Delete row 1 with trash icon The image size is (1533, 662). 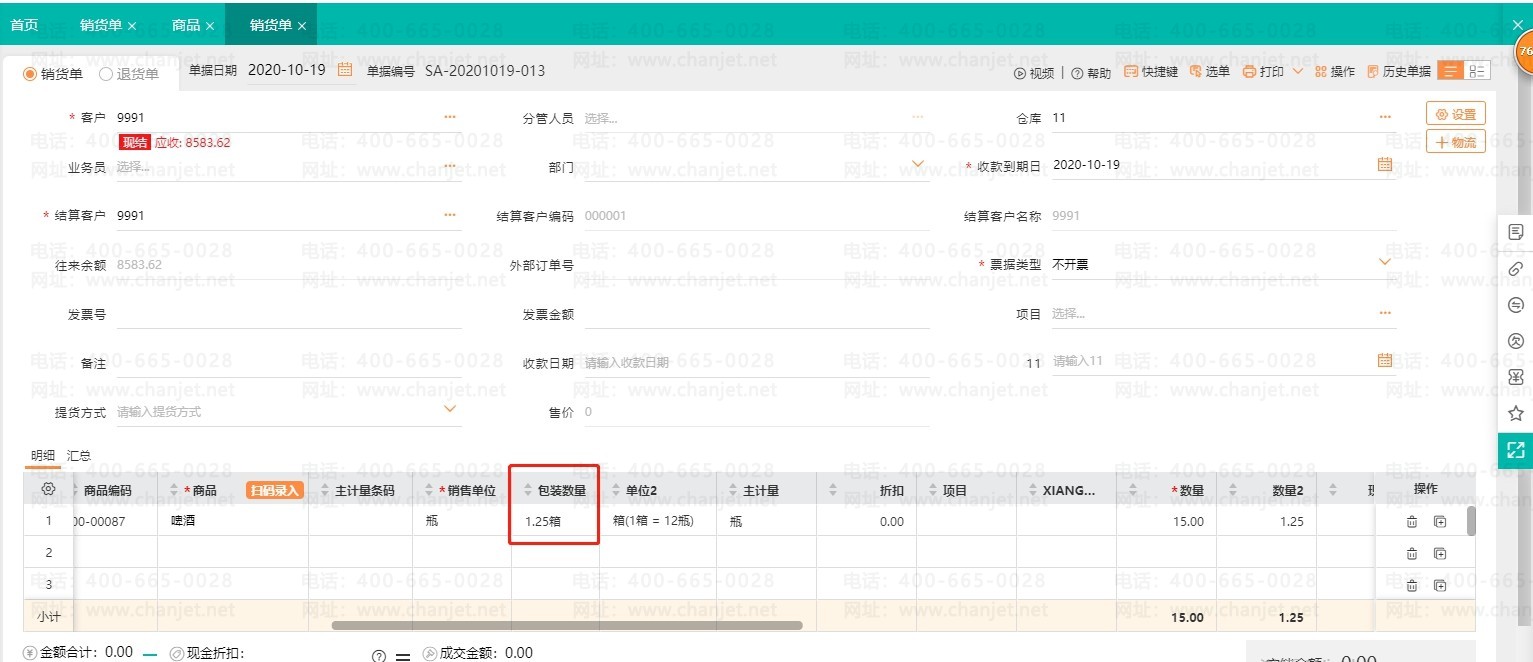(x=1412, y=521)
